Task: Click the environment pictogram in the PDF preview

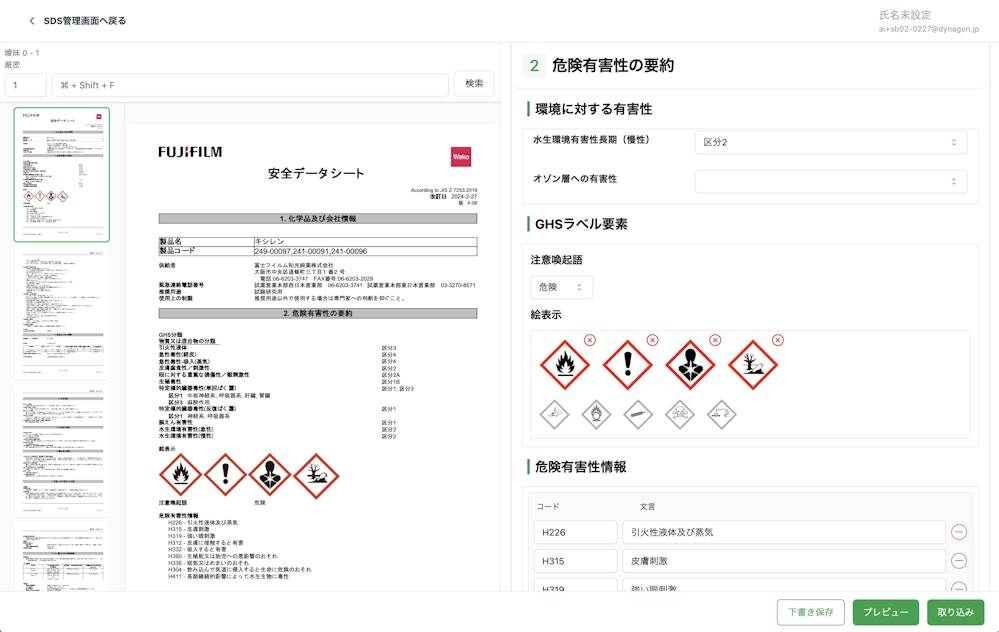Action: click(316, 475)
